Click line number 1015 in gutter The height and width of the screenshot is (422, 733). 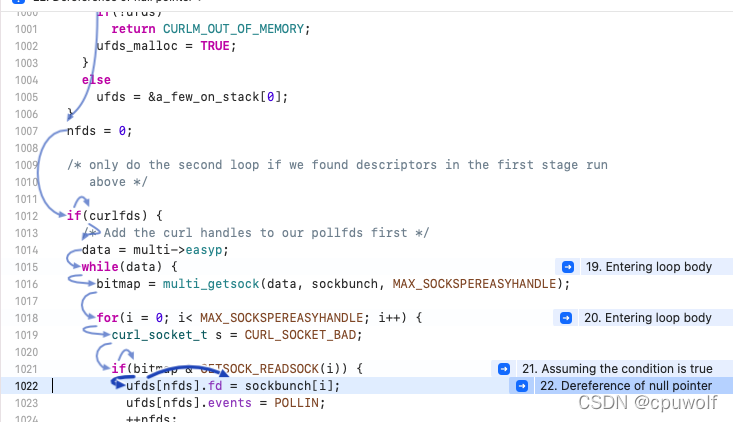point(26,267)
